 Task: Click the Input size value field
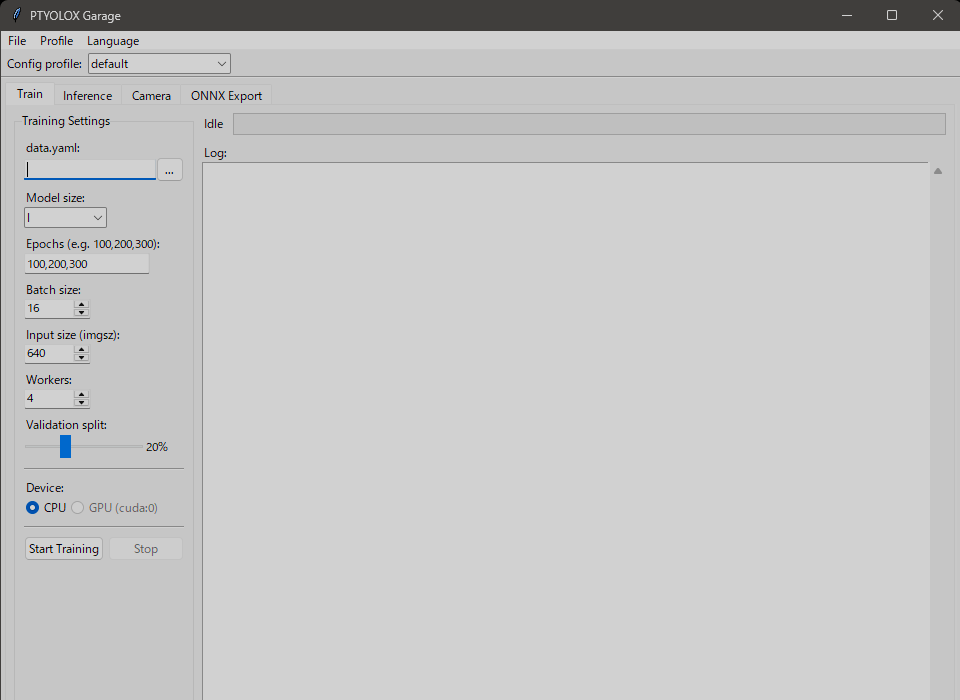tap(49, 353)
